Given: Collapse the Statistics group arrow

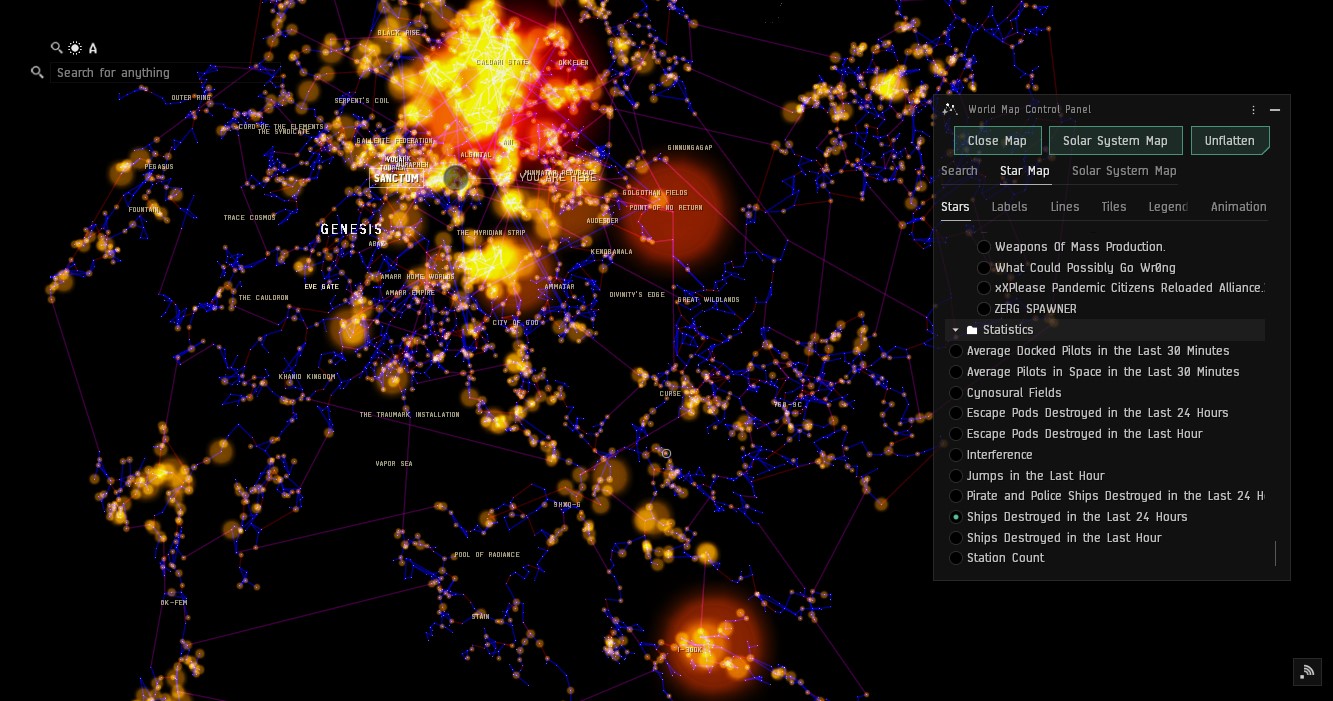Looking at the screenshot, I should (x=956, y=330).
